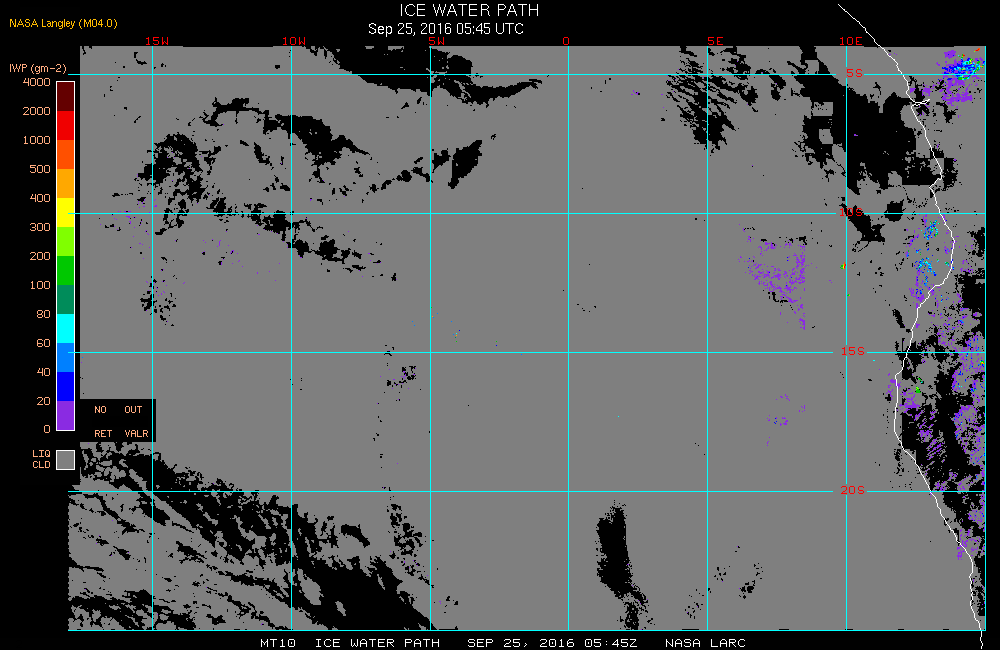Screen dimensions: 1000x650
Task: Click the gray LIQ CLD swatch
Action: pos(66,460)
